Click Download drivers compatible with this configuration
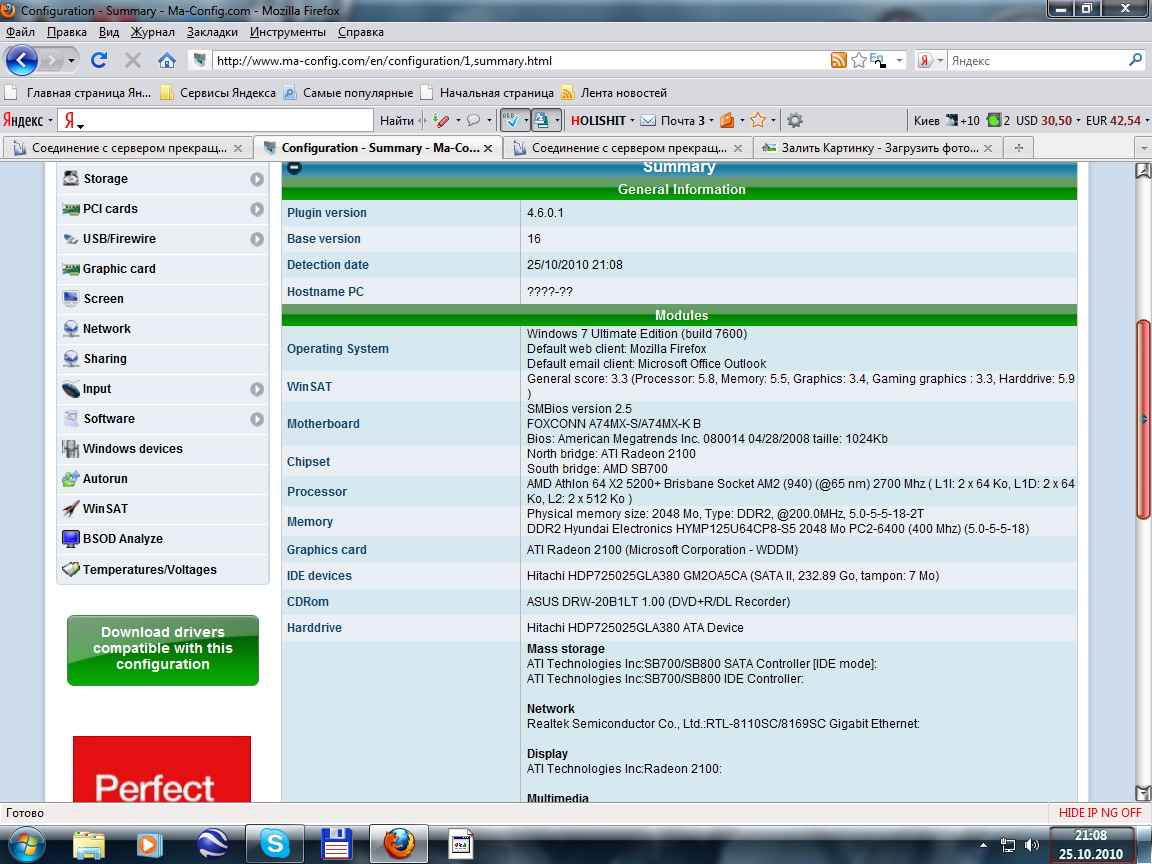1152x864 pixels. pos(162,650)
